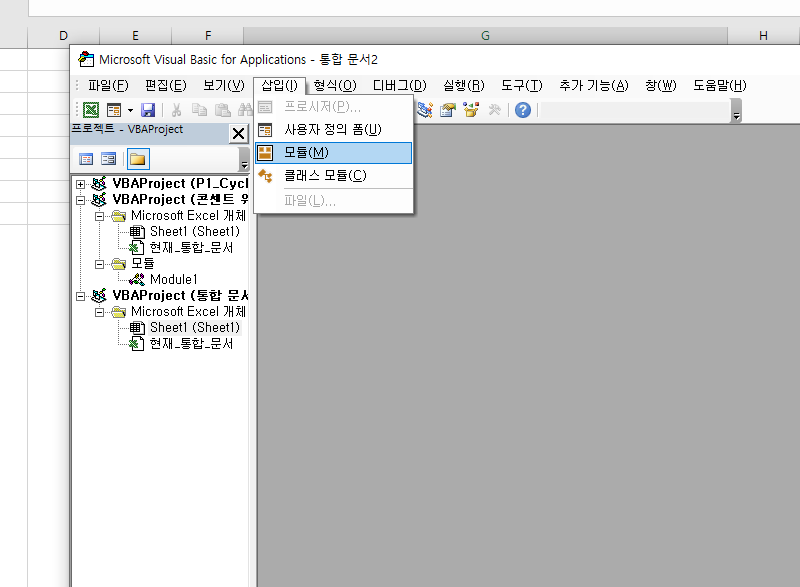Viewport: 800px width, 587px height.
Task: Open the 파일(F) menu
Action: (x=108, y=86)
